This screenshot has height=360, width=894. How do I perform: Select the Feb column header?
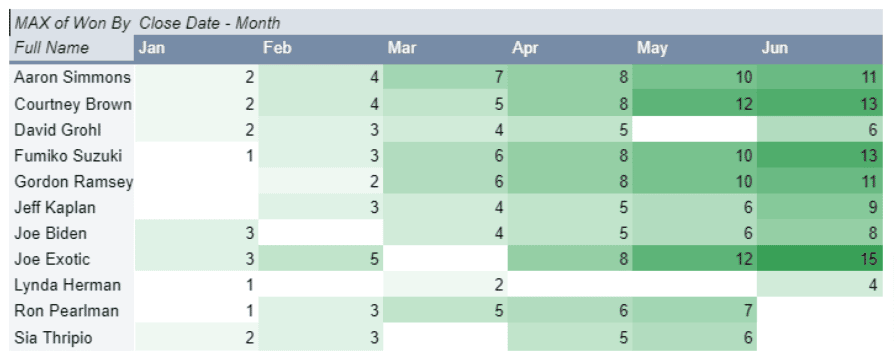[x=321, y=48]
